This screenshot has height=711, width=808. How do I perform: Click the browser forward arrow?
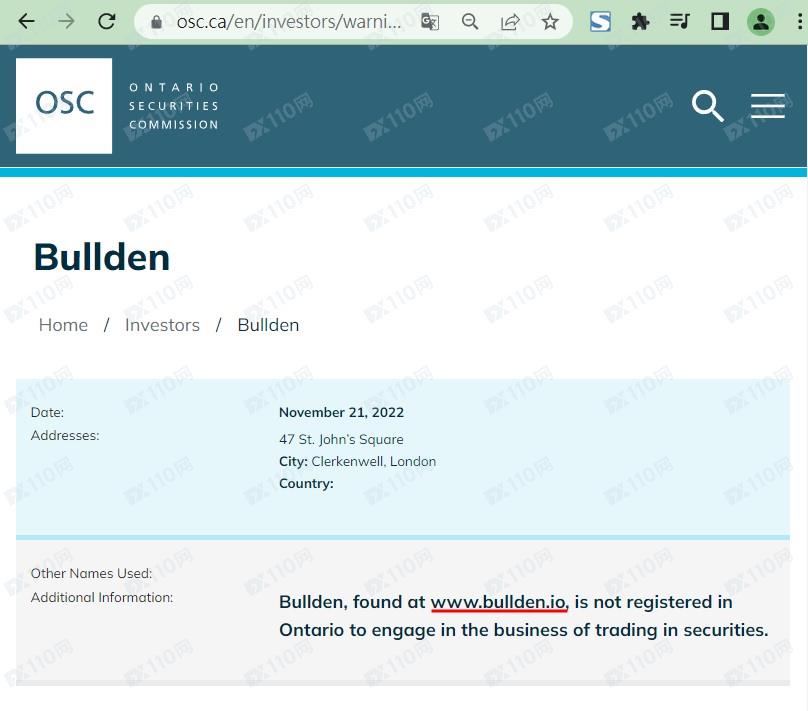pos(66,21)
